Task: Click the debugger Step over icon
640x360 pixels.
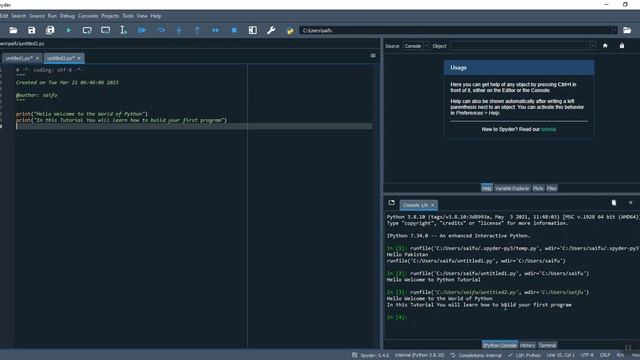Action: tap(160, 30)
